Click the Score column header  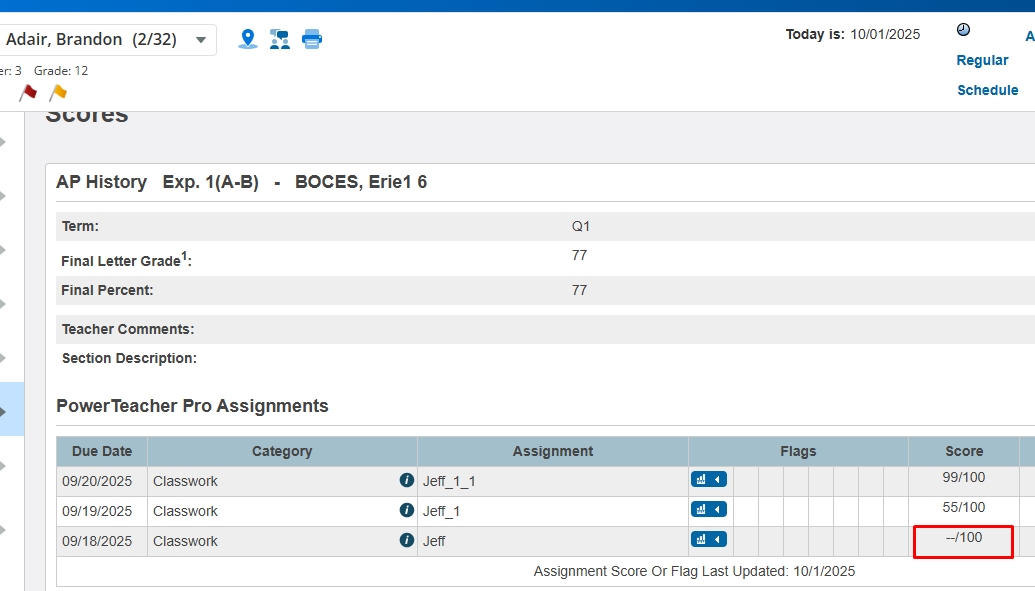tap(964, 451)
